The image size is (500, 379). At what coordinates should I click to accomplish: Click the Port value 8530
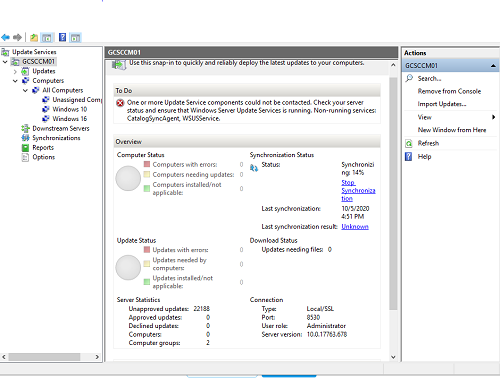[x=313, y=317]
